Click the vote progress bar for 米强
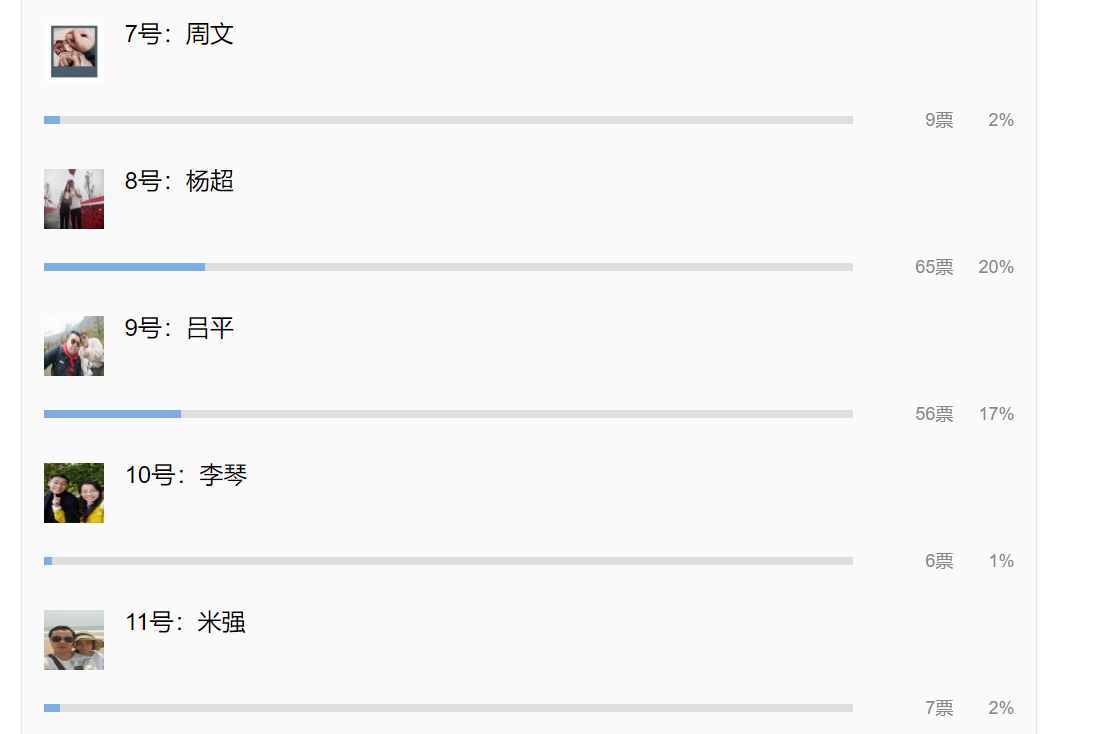This screenshot has height=734, width=1095. (x=448, y=708)
